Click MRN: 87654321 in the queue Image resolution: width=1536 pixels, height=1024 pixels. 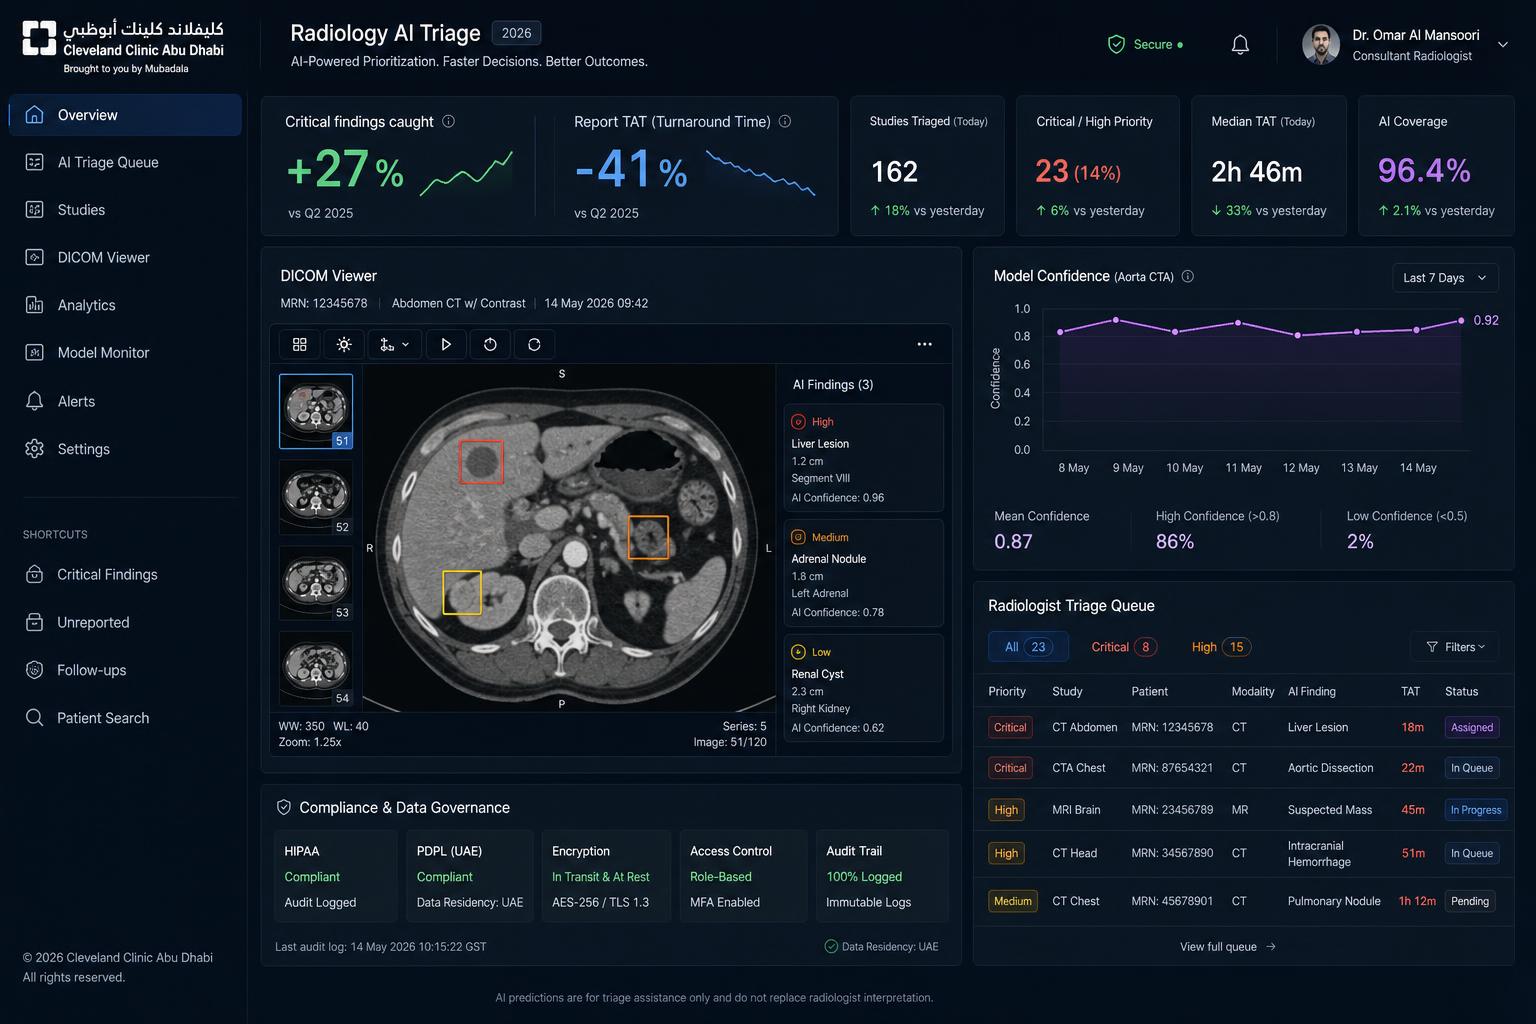tap(1172, 768)
